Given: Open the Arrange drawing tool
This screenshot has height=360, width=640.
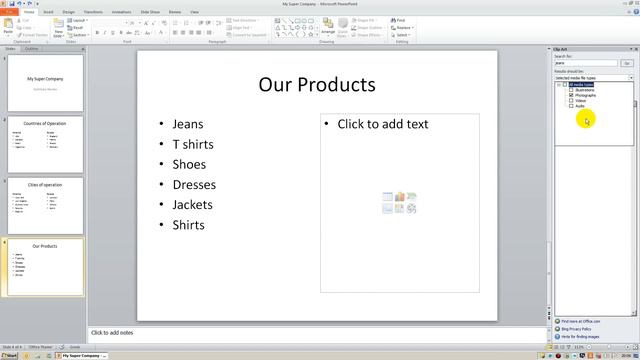Looking at the screenshot, I should point(328,26).
